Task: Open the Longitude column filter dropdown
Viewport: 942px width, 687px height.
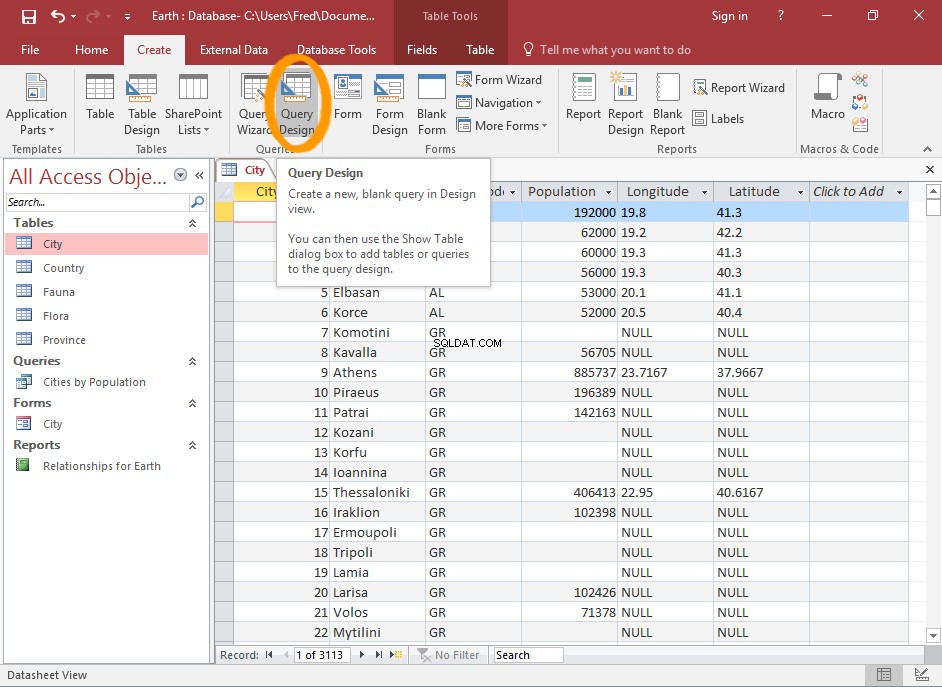Action: (704, 192)
